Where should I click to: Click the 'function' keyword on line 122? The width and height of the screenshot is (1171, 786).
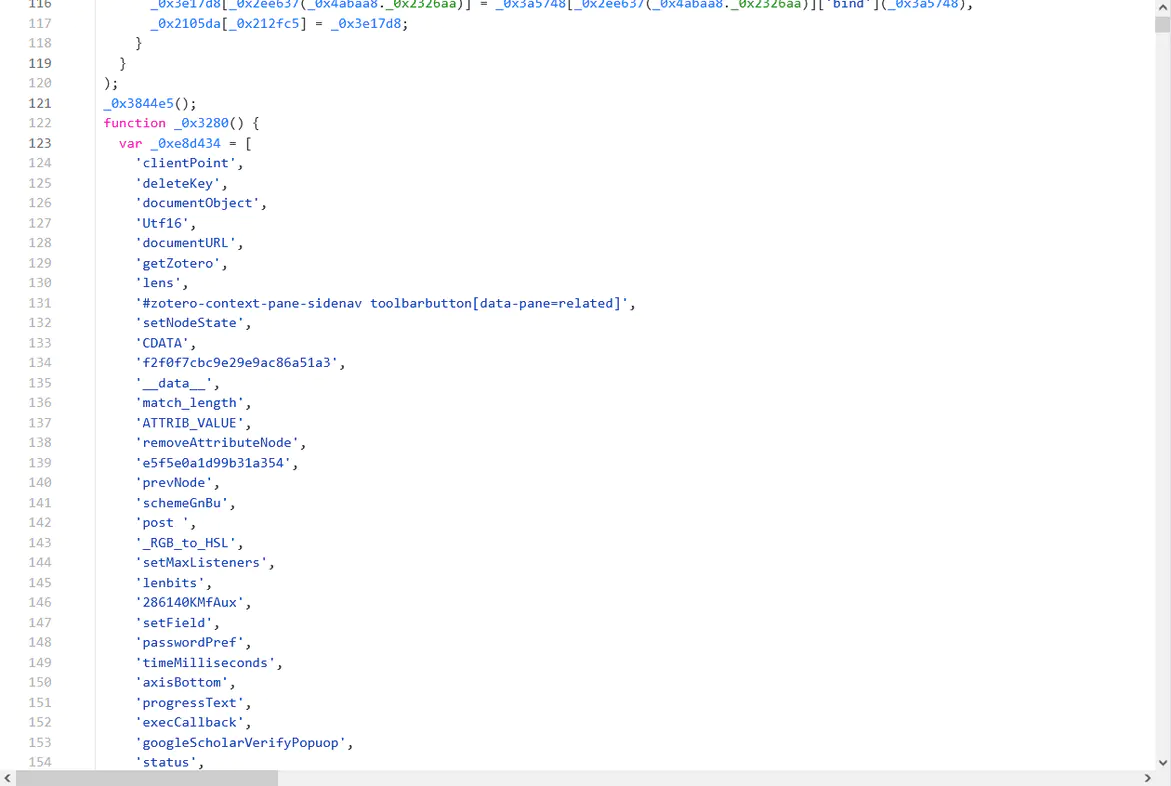(134, 123)
